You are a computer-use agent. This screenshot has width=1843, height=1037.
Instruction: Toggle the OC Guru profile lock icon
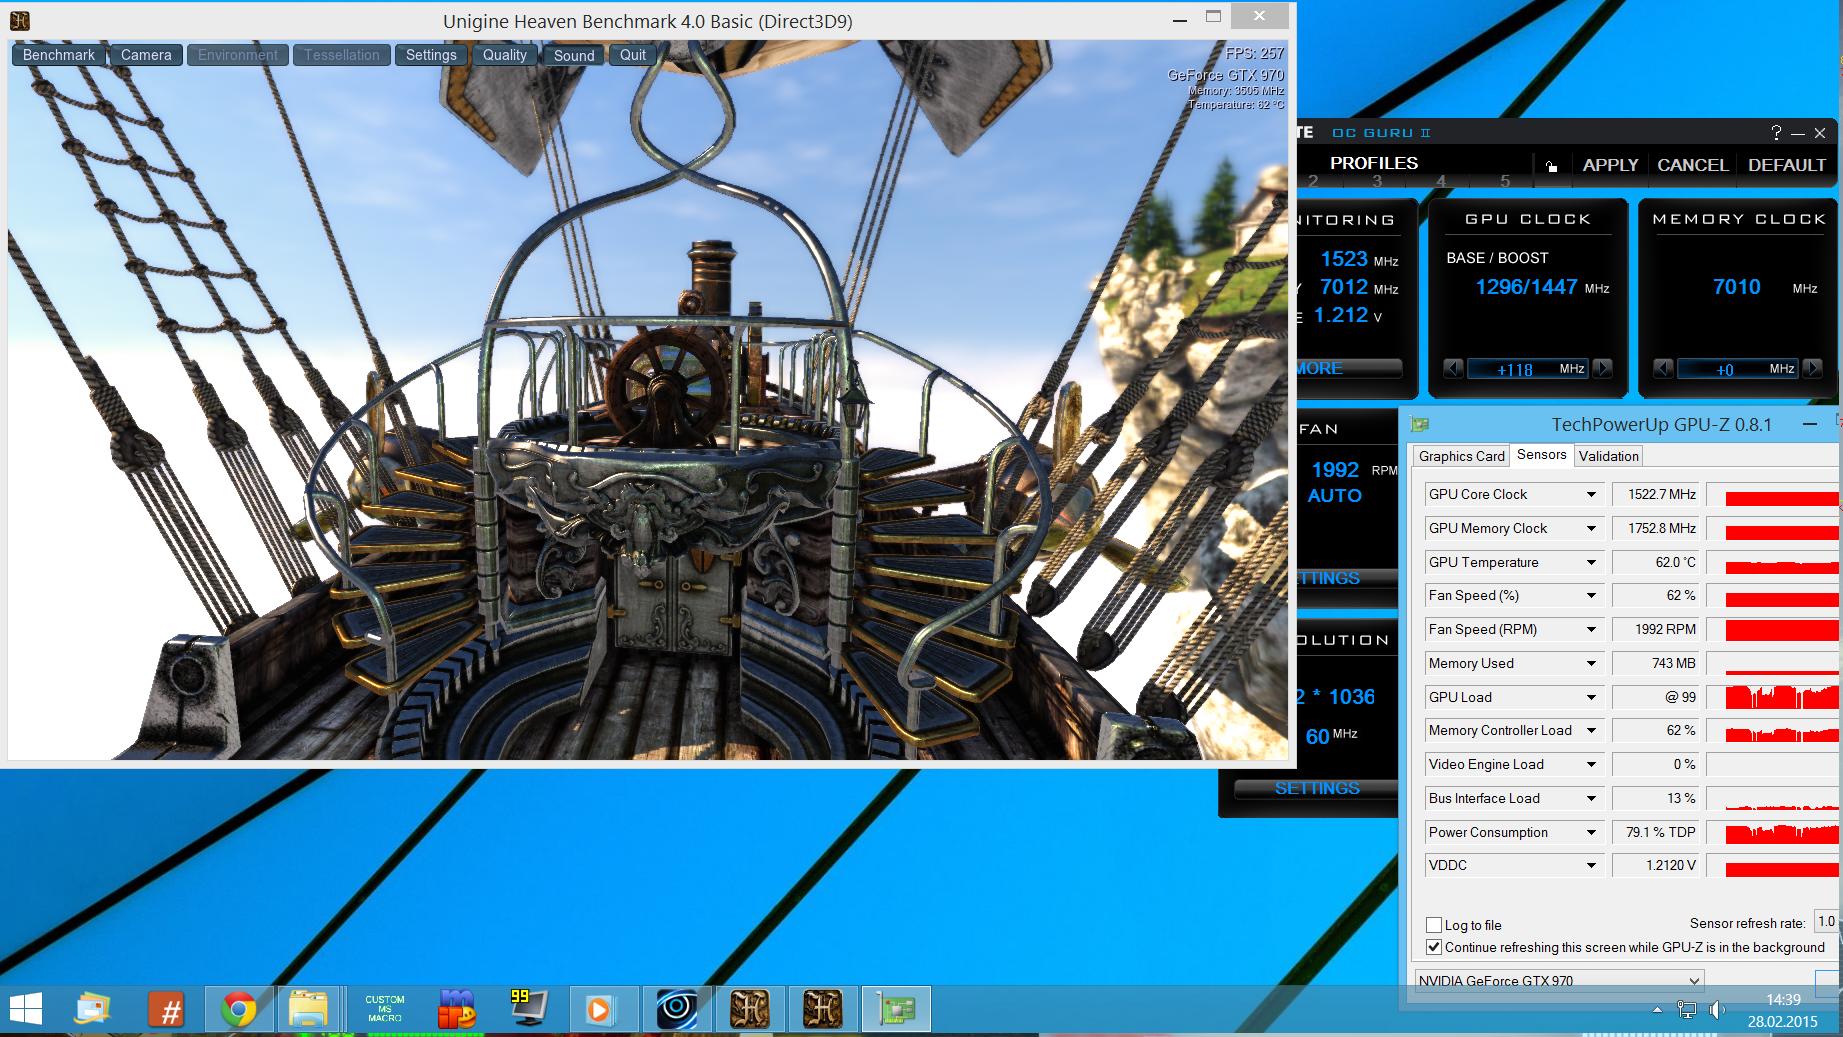1551,166
